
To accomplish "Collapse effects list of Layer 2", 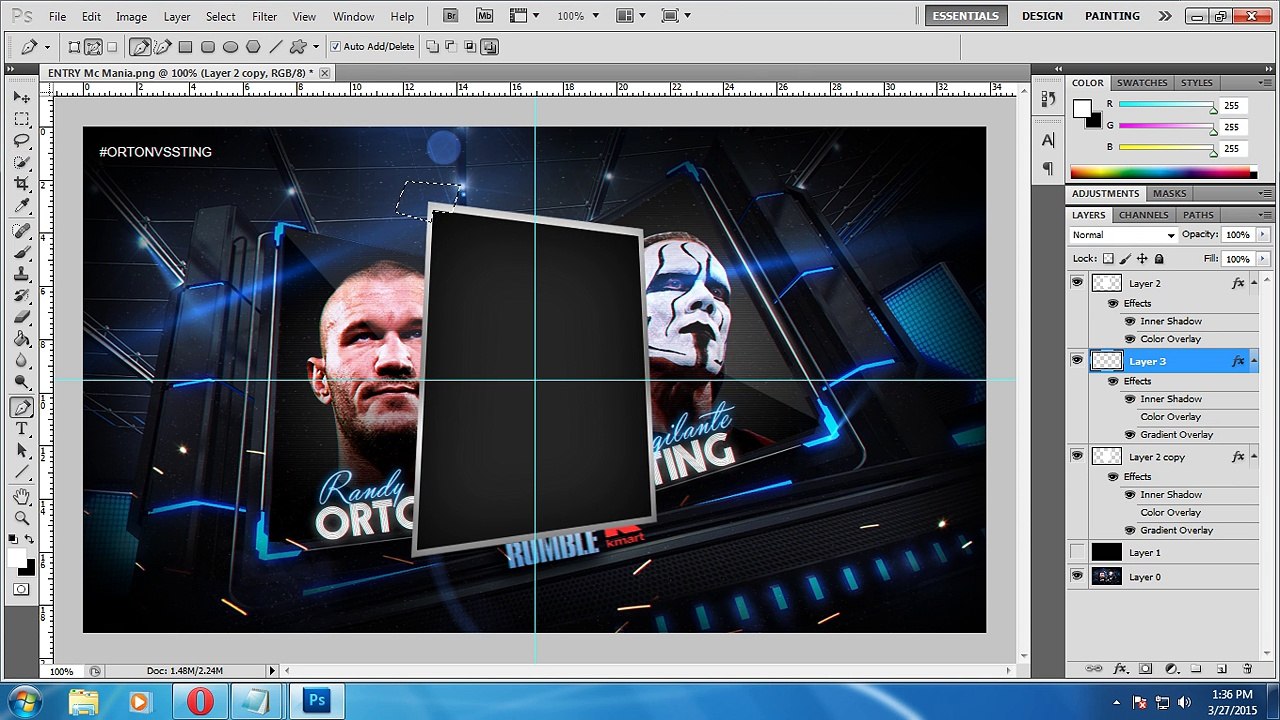I will (1254, 283).
